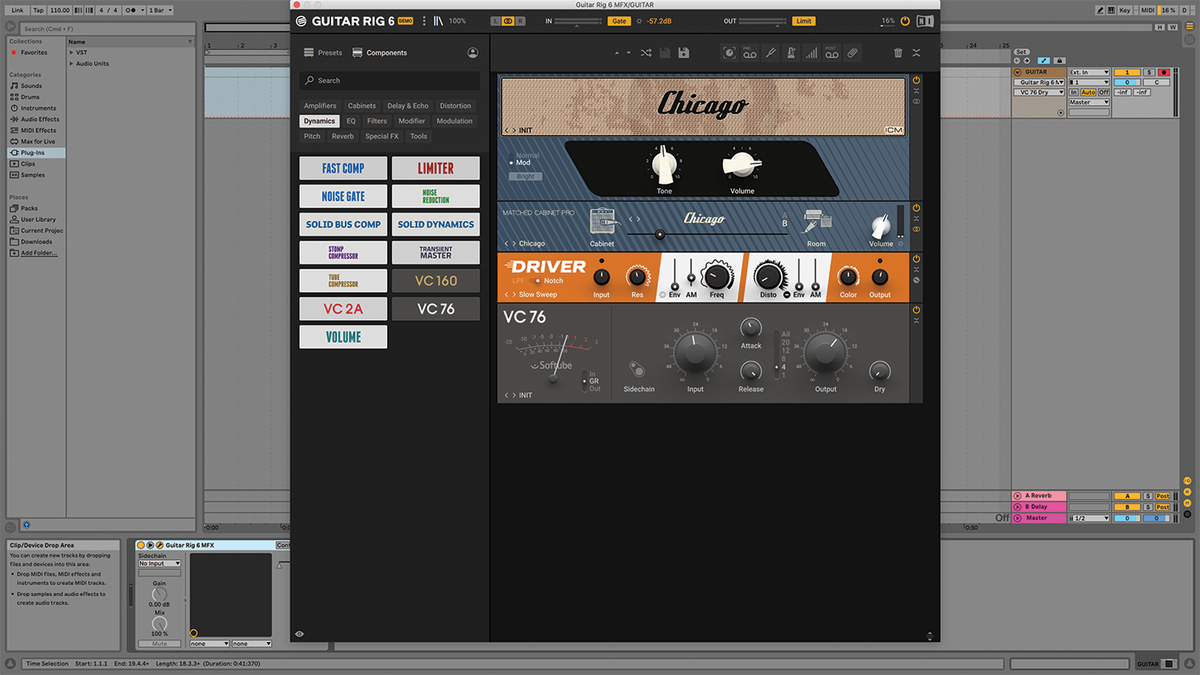The width and height of the screenshot is (1200, 675).
Task: Click the hot-swap icon on Guitar Rig 6 MFX device
Action: 160,546
